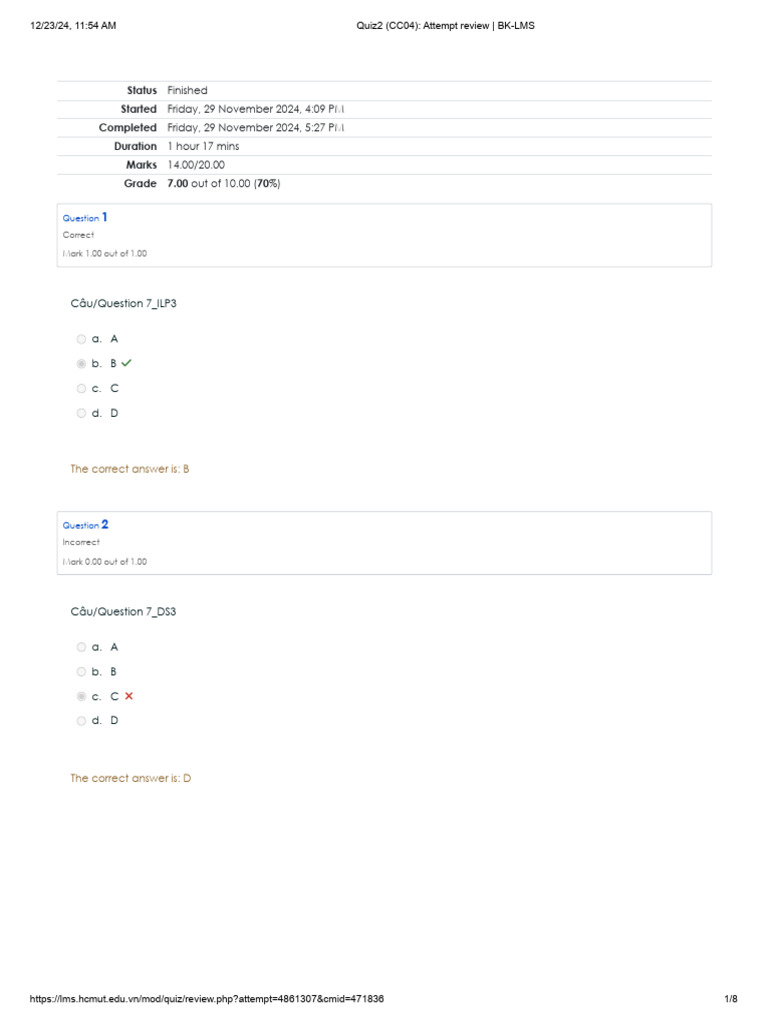Click 'The correct answer is: D' feedback text
Image resolution: width=768 pixels, height=1024 pixels.
pos(130,778)
